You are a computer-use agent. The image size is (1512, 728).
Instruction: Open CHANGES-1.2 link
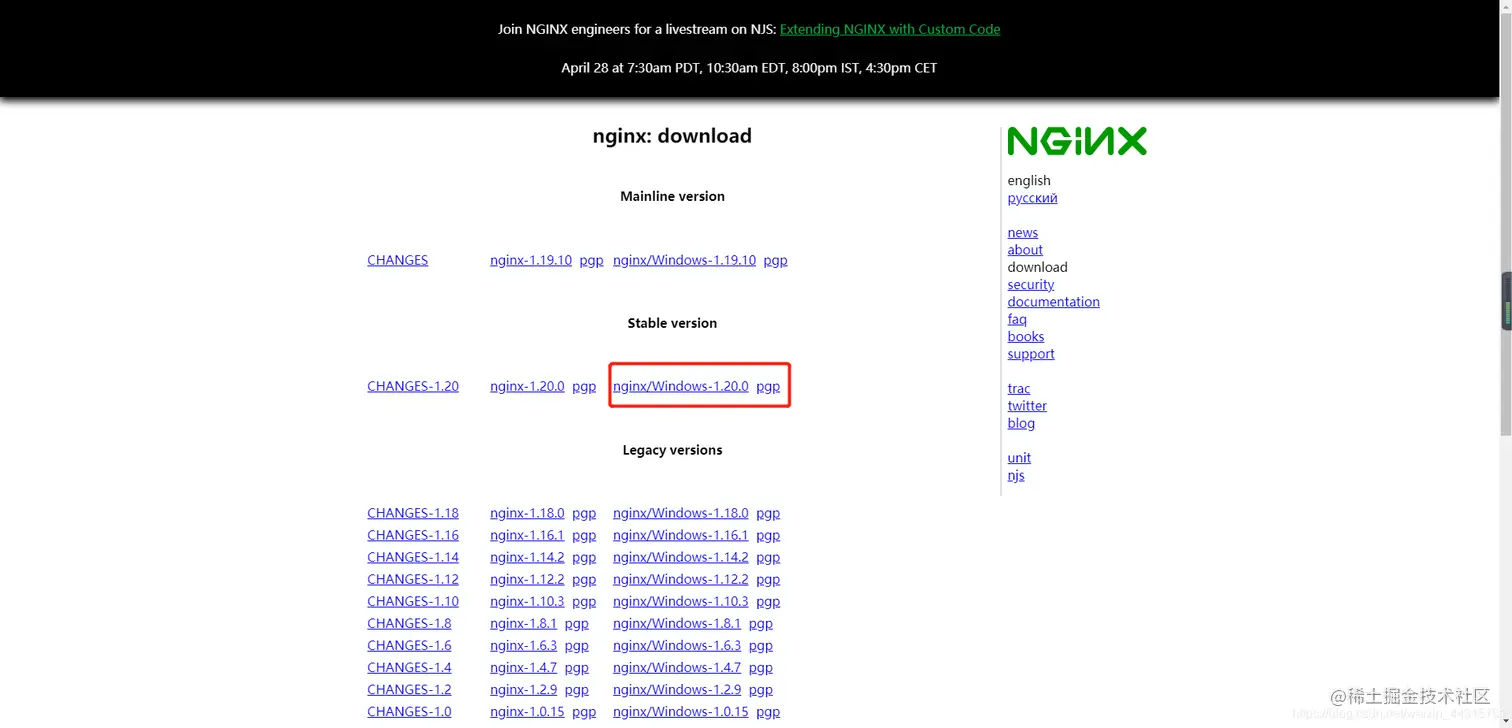tap(409, 689)
